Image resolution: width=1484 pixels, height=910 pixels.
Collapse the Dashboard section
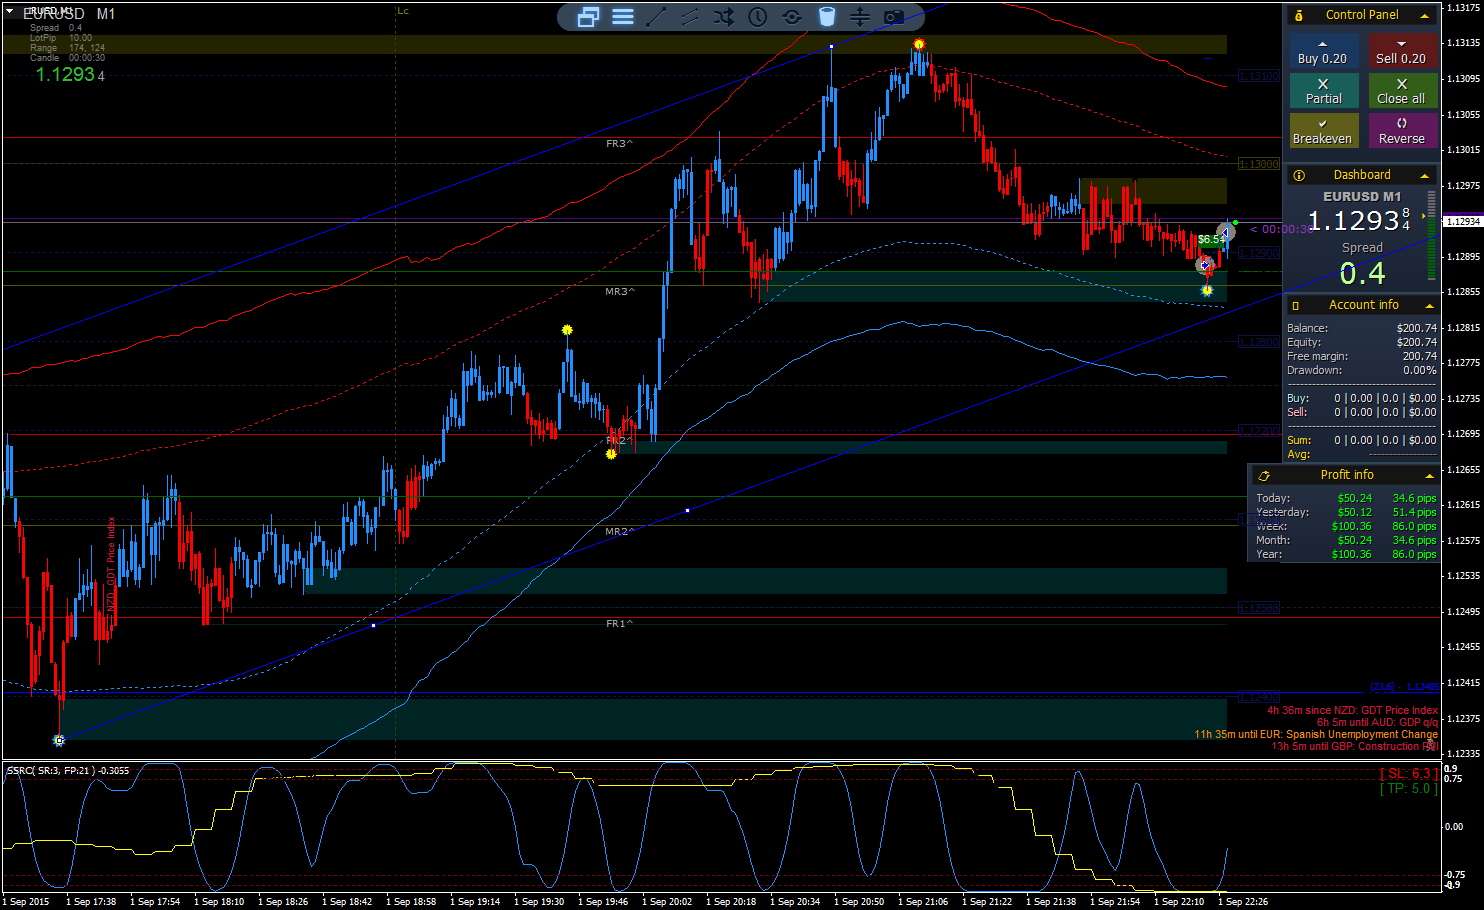click(1425, 175)
